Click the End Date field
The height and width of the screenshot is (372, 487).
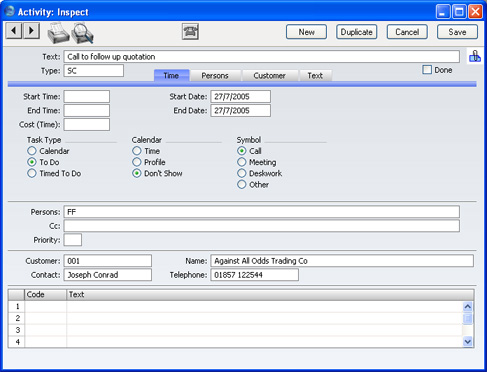(240, 111)
